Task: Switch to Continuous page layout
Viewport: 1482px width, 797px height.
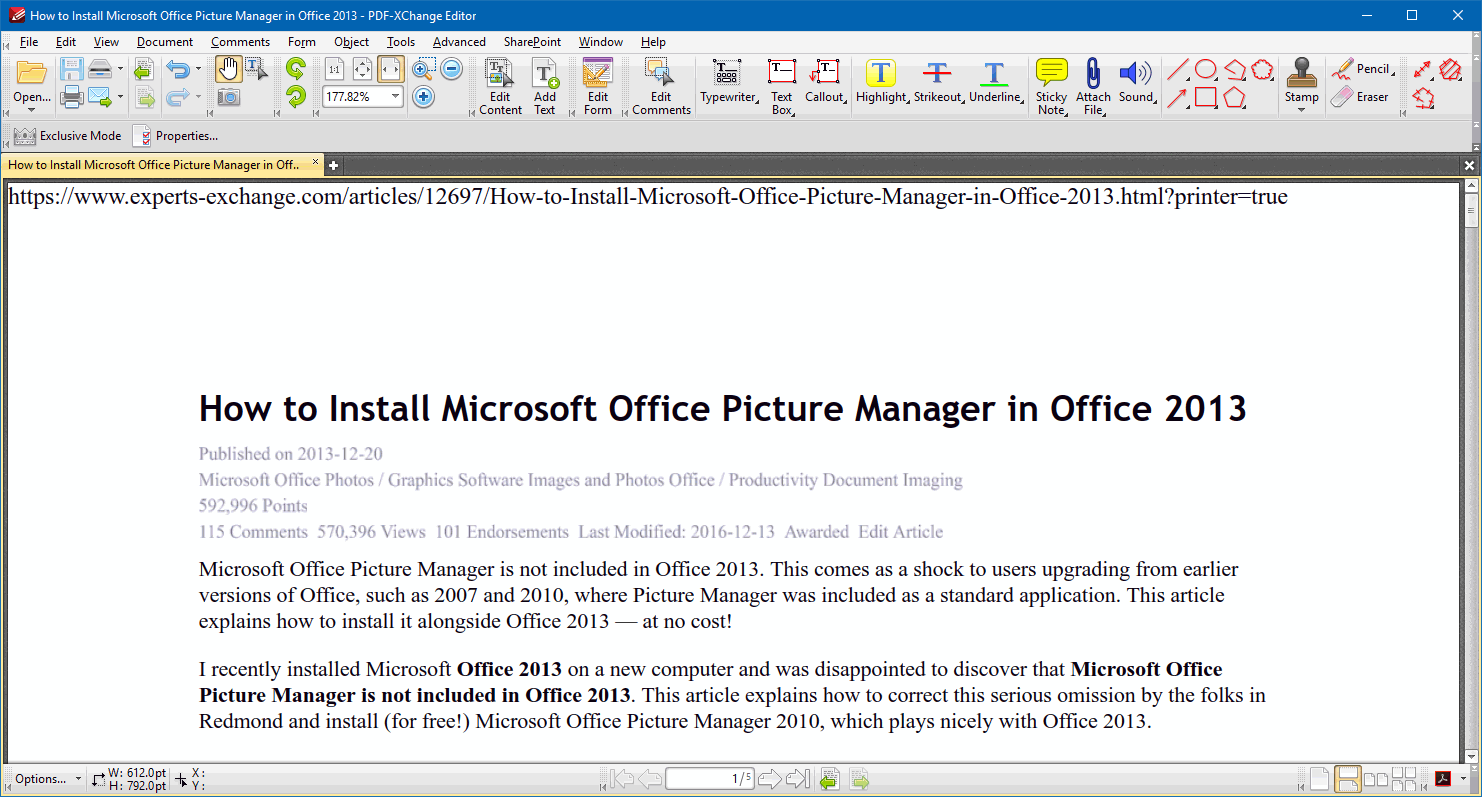Action: [x=1348, y=779]
